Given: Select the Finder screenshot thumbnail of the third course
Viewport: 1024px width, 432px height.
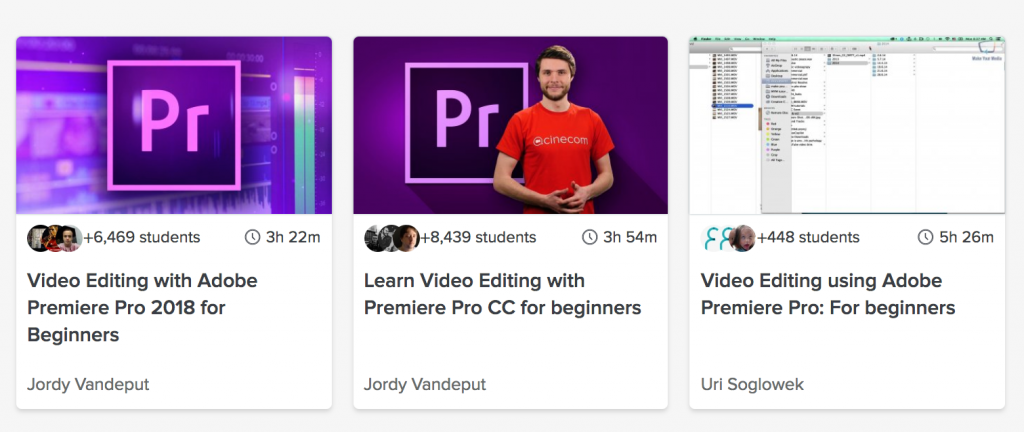Looking at the screenshot, I should click(846, 125).
